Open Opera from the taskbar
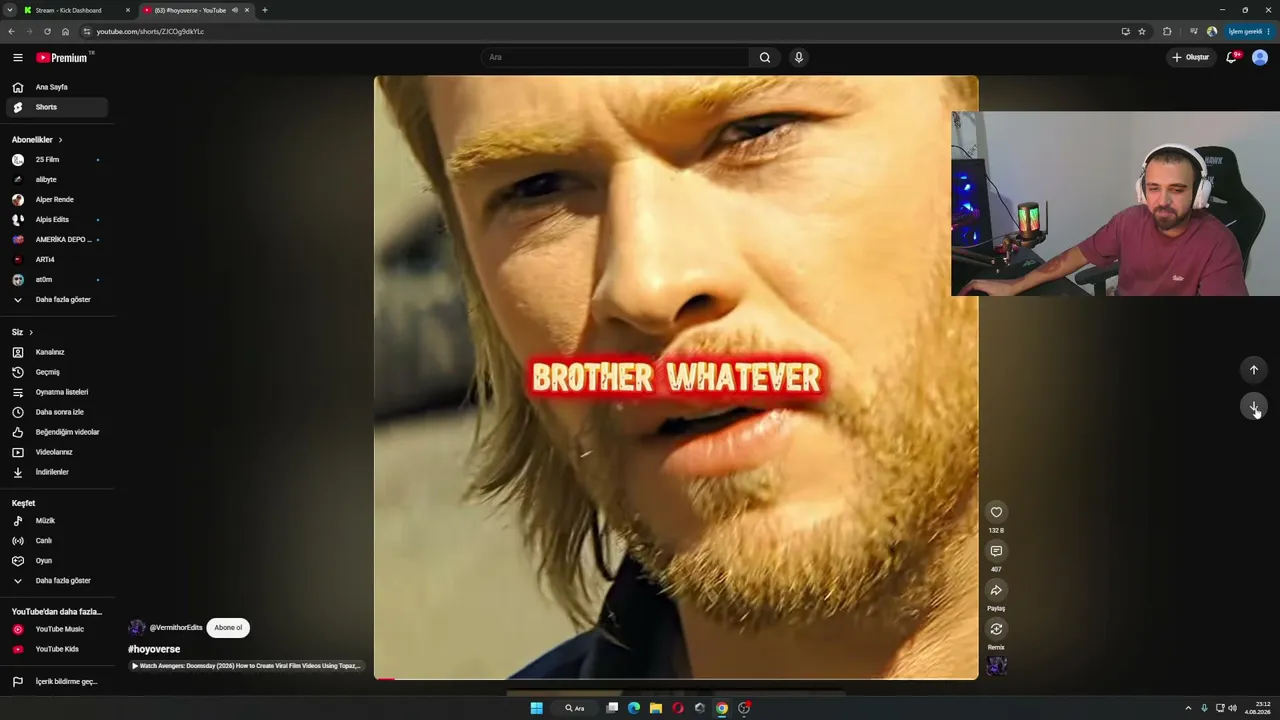Image resolution: width=1280 pixels, height=720 pixels. coord(678,708)
